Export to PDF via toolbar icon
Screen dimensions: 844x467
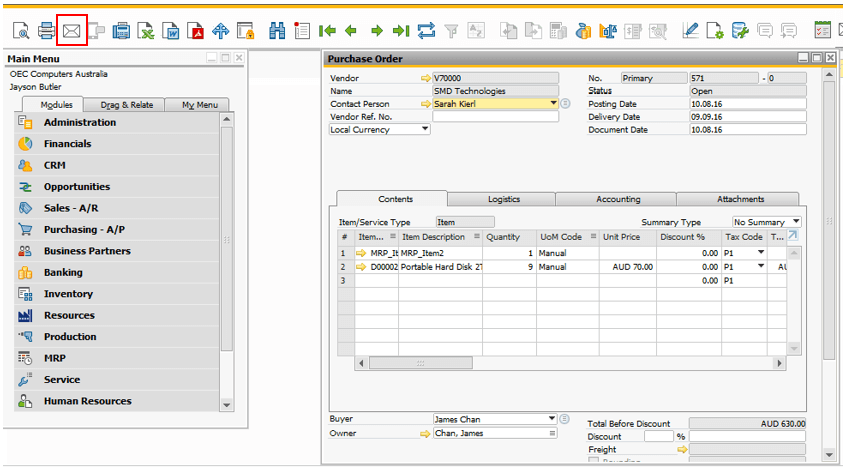click(x=195, y=31)
